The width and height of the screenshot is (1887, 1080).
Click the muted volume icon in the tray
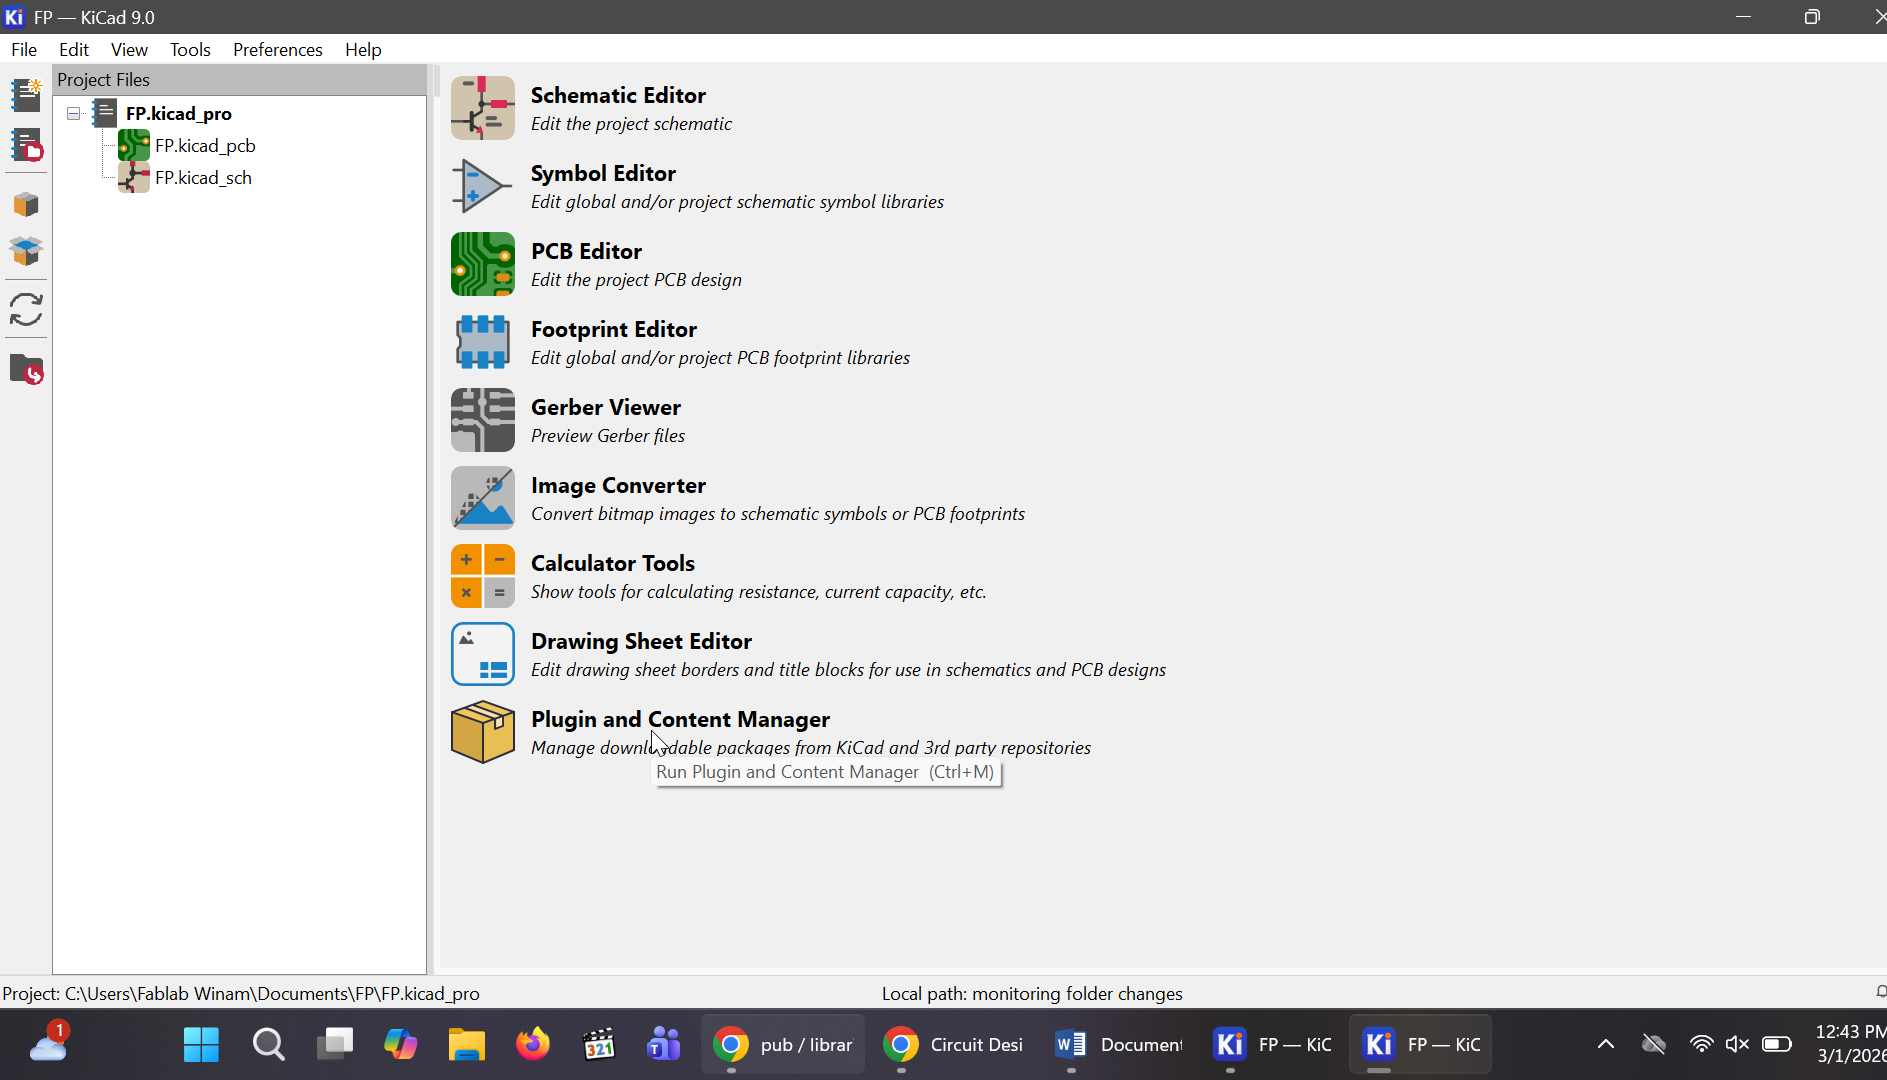coord(1737,1045)
